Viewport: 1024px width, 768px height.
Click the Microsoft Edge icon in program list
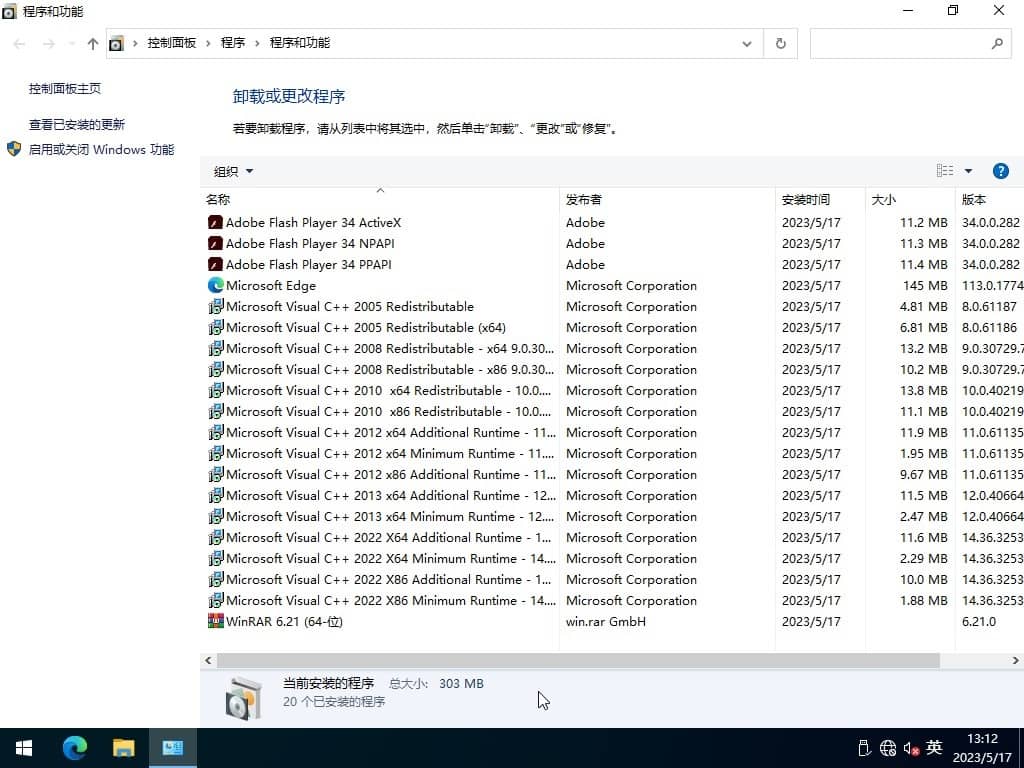point(215,286)
